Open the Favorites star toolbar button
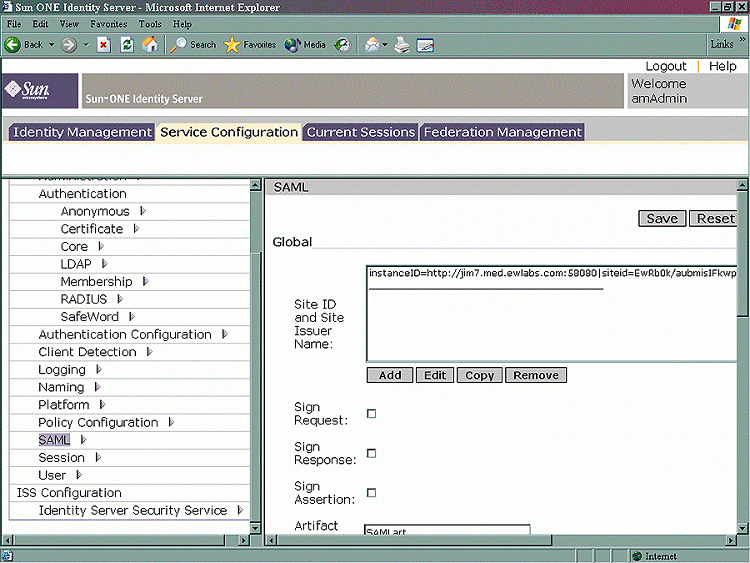This screenshot has height=563, width=750. pyautogui.click(x=250, y=45)
